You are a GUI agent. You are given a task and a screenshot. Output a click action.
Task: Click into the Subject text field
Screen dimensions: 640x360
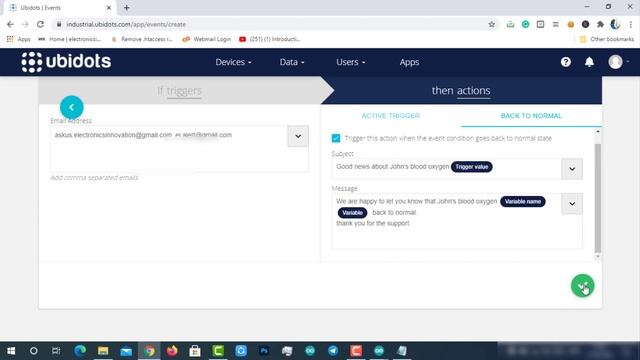[x=447, y=169]
